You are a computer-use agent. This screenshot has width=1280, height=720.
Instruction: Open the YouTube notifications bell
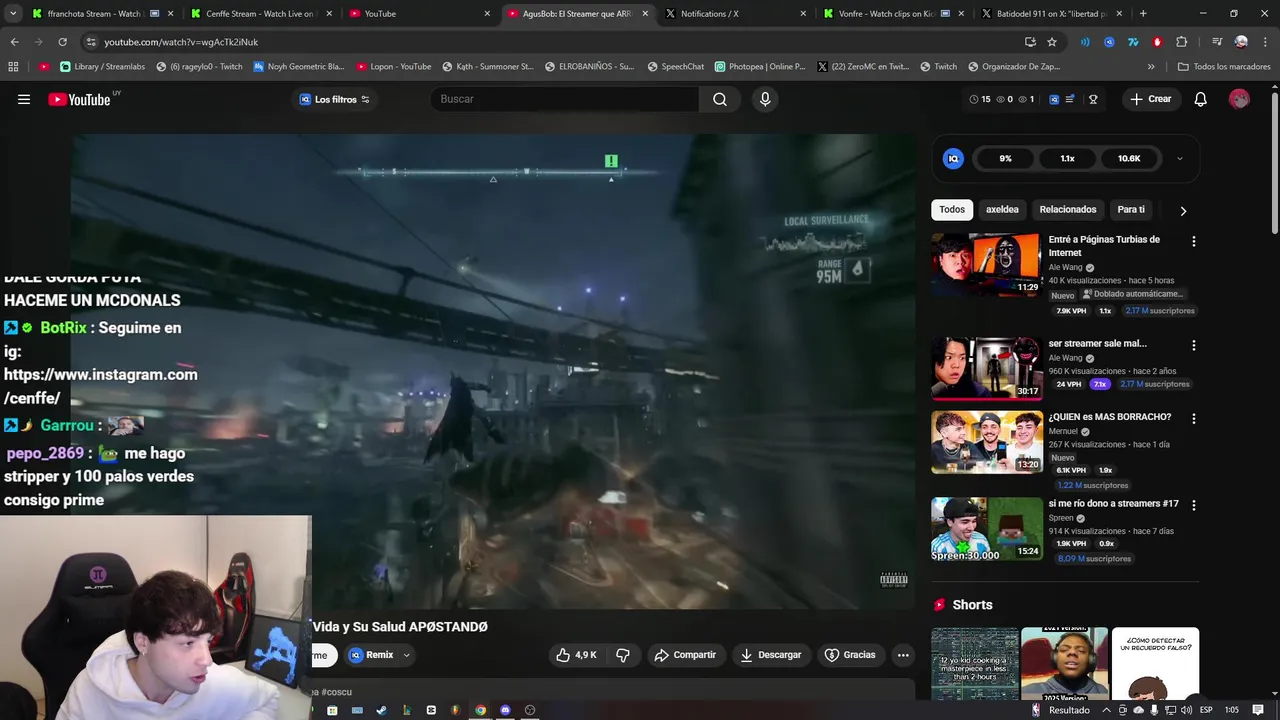[1201, 99]
